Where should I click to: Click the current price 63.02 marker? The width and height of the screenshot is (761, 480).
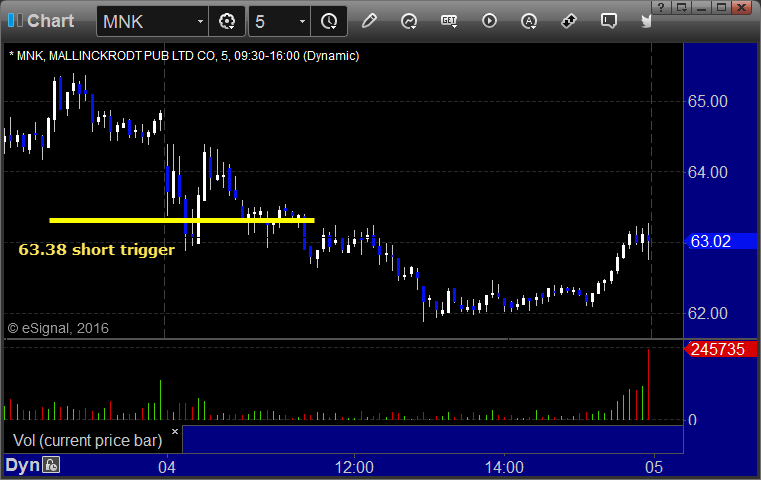(720, 241)
